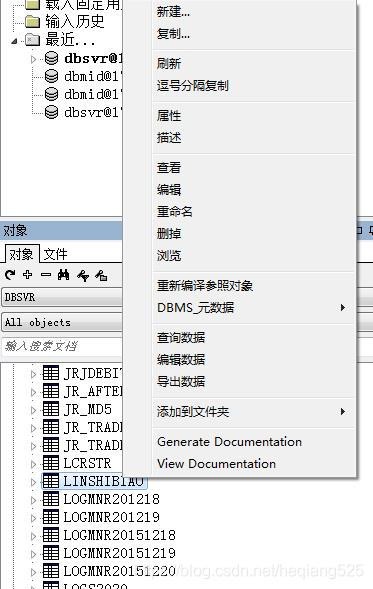Expand the LOGMNR20151218 table node
373x589 pixels.
33,536
